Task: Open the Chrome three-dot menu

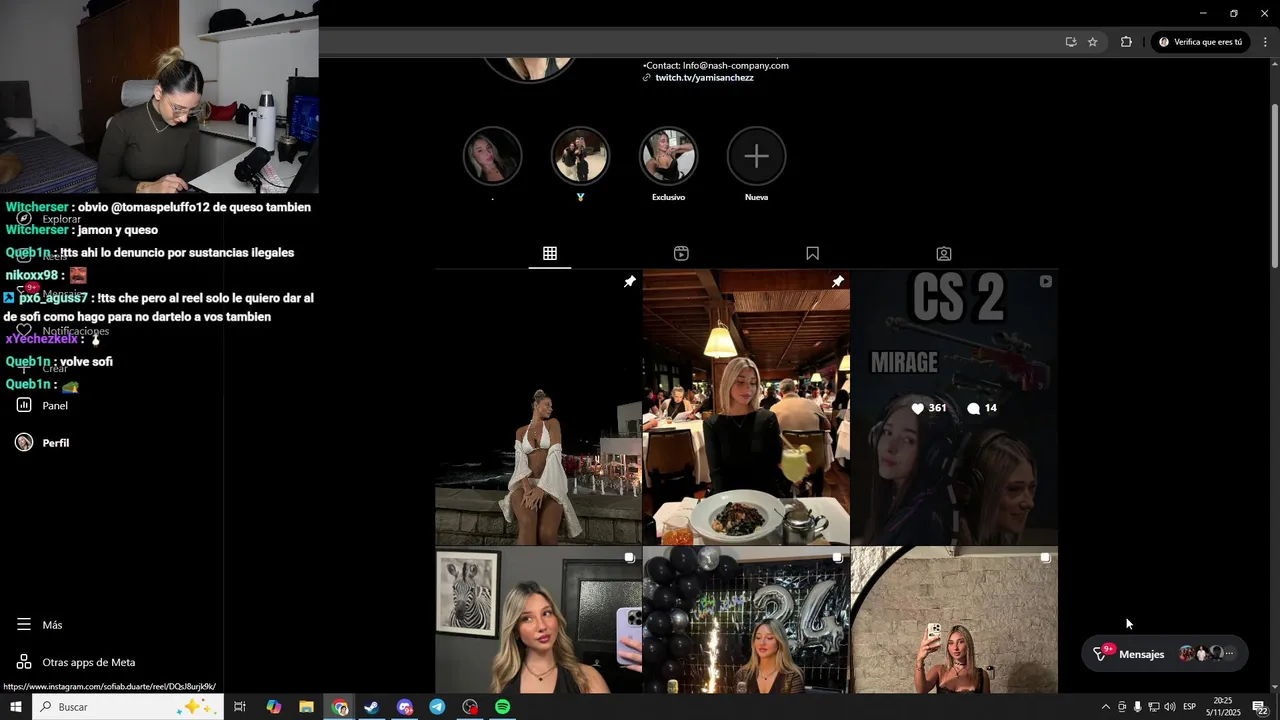Action: click(1265, 42)
